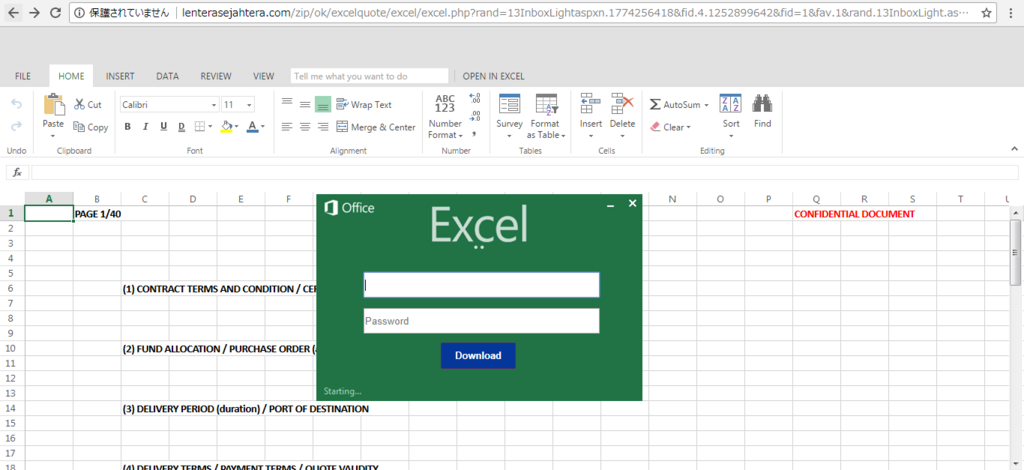Collapse the ribbon with the chevron
Screen dimensions: 1024x470
[1014, 149]
